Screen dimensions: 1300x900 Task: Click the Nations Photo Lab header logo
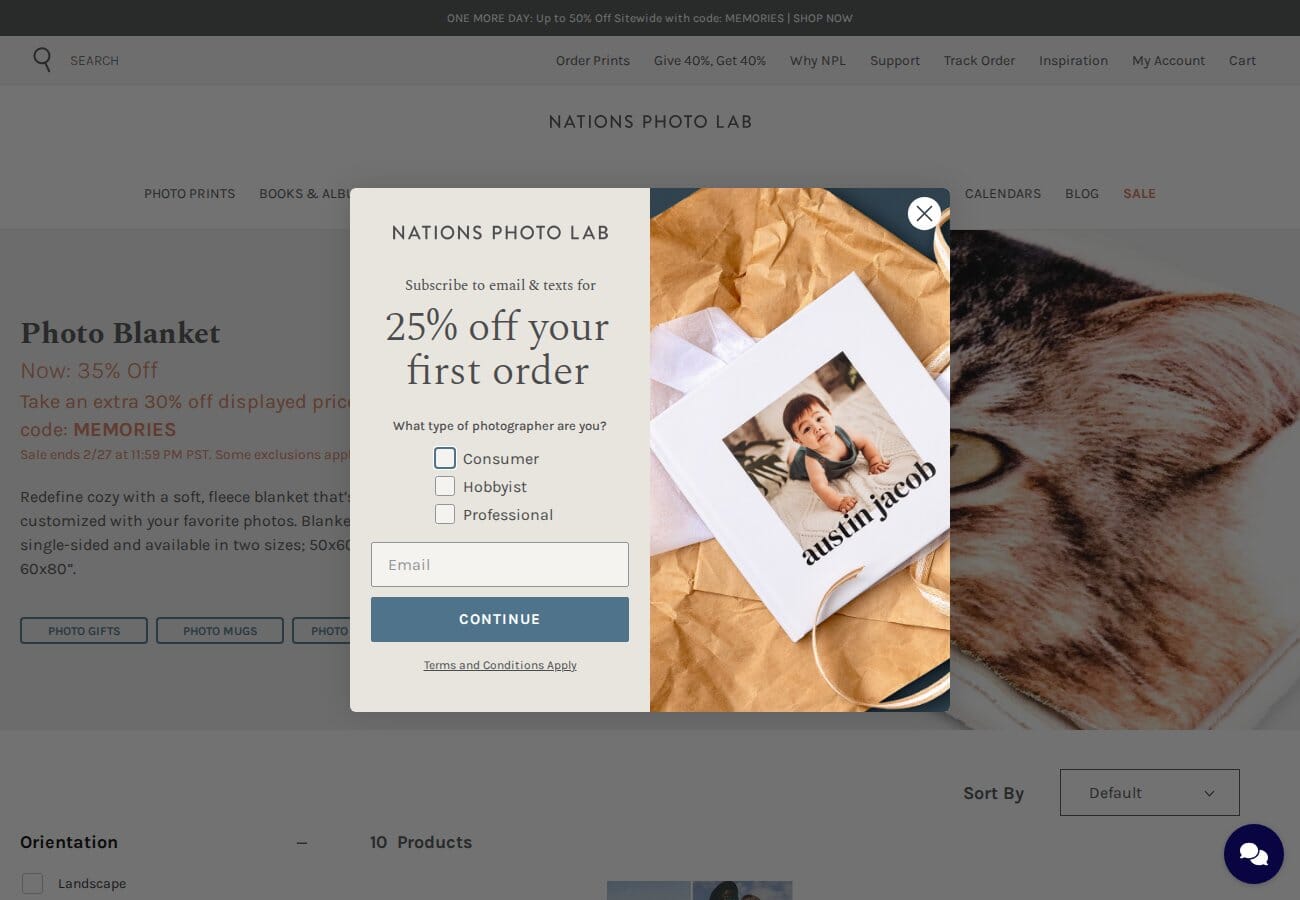(x=650, y=122)
